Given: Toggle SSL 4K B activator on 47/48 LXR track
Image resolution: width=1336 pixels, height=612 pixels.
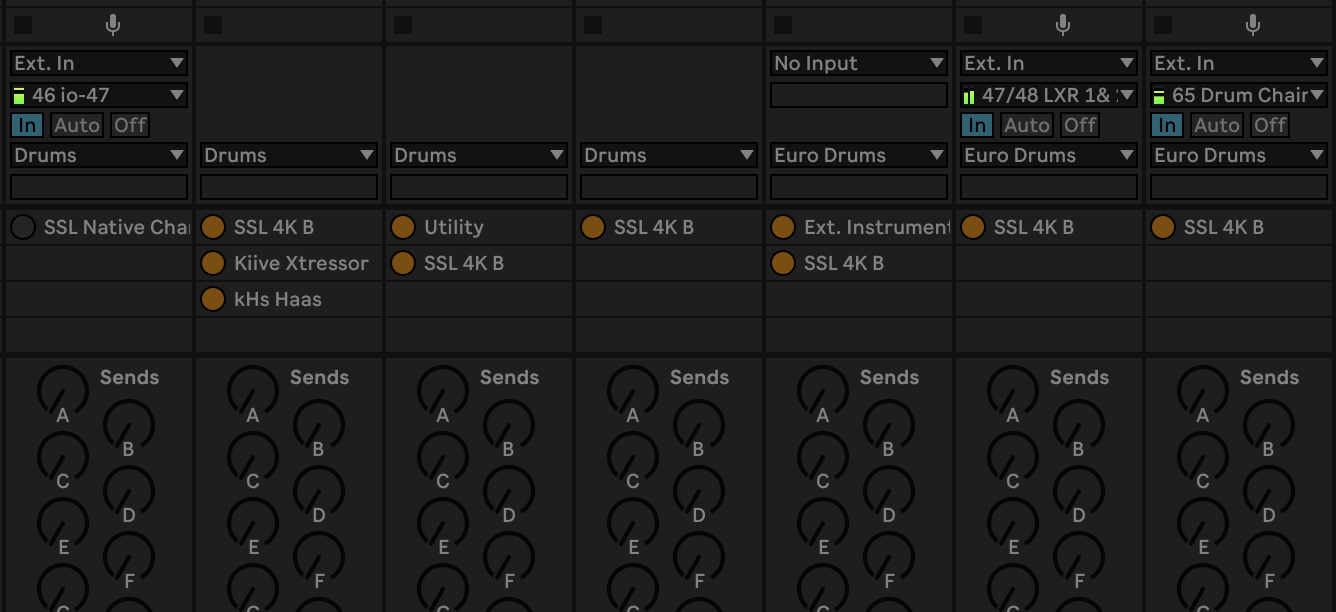Looking at the screenshot, I should 973,227.
